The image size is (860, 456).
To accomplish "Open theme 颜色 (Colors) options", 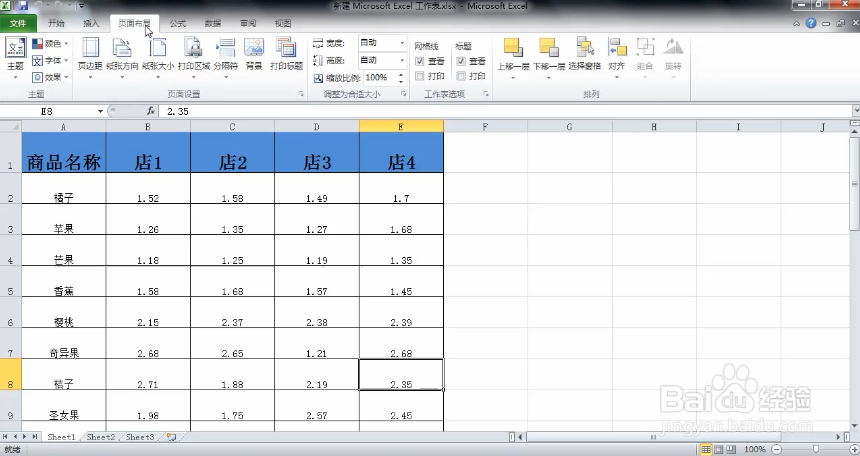I will pos(50,43).
